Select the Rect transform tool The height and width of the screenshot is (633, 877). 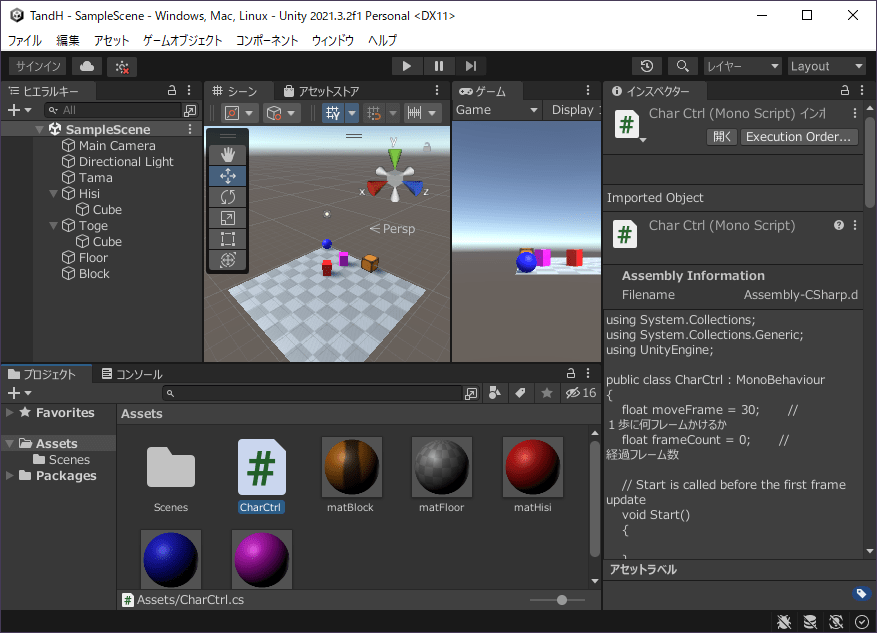pyautogui.click(x=228, y=239)
